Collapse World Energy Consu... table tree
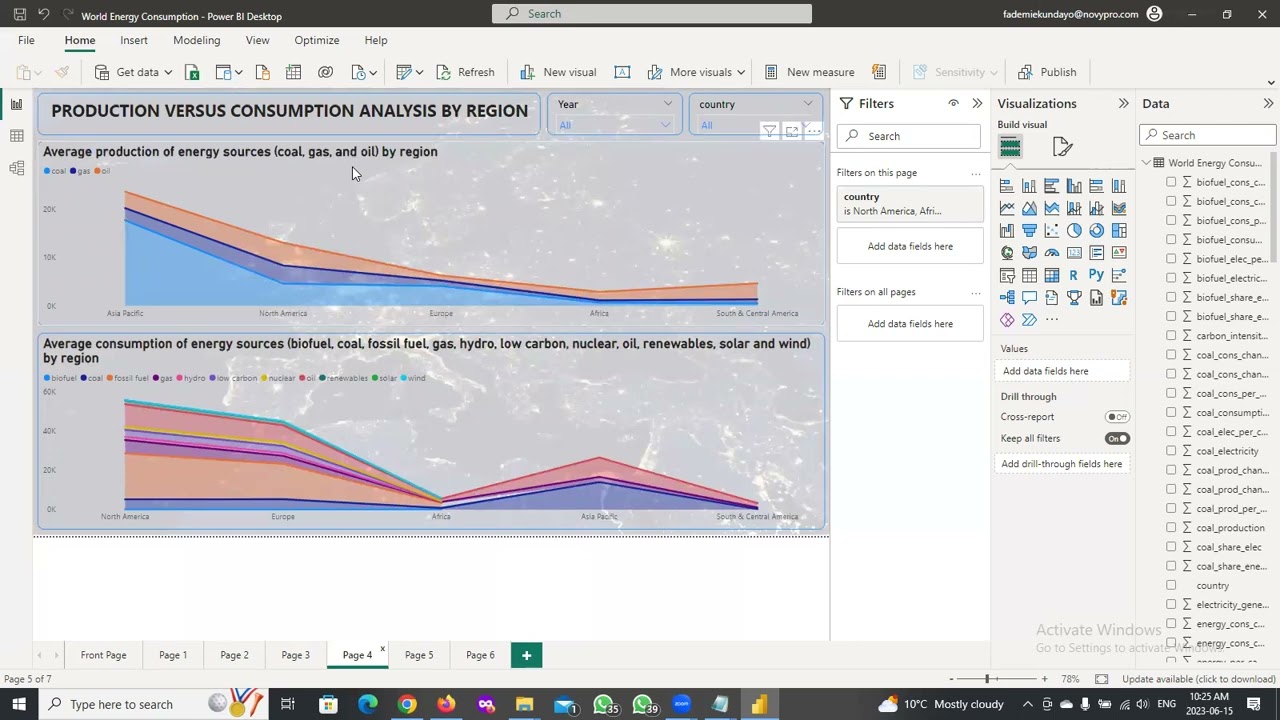1280x720 pixels. coord(1146,163)
